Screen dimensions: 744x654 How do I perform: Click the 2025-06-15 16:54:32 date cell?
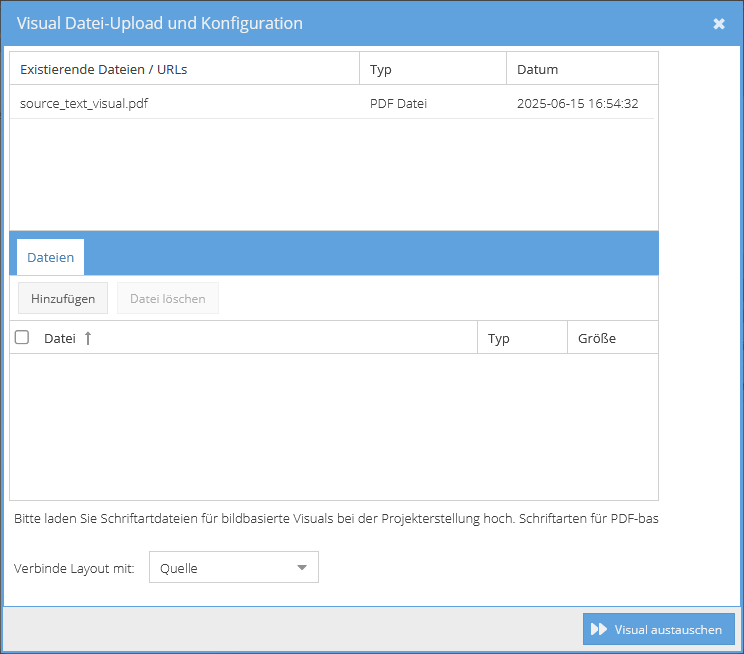(577, 103)
